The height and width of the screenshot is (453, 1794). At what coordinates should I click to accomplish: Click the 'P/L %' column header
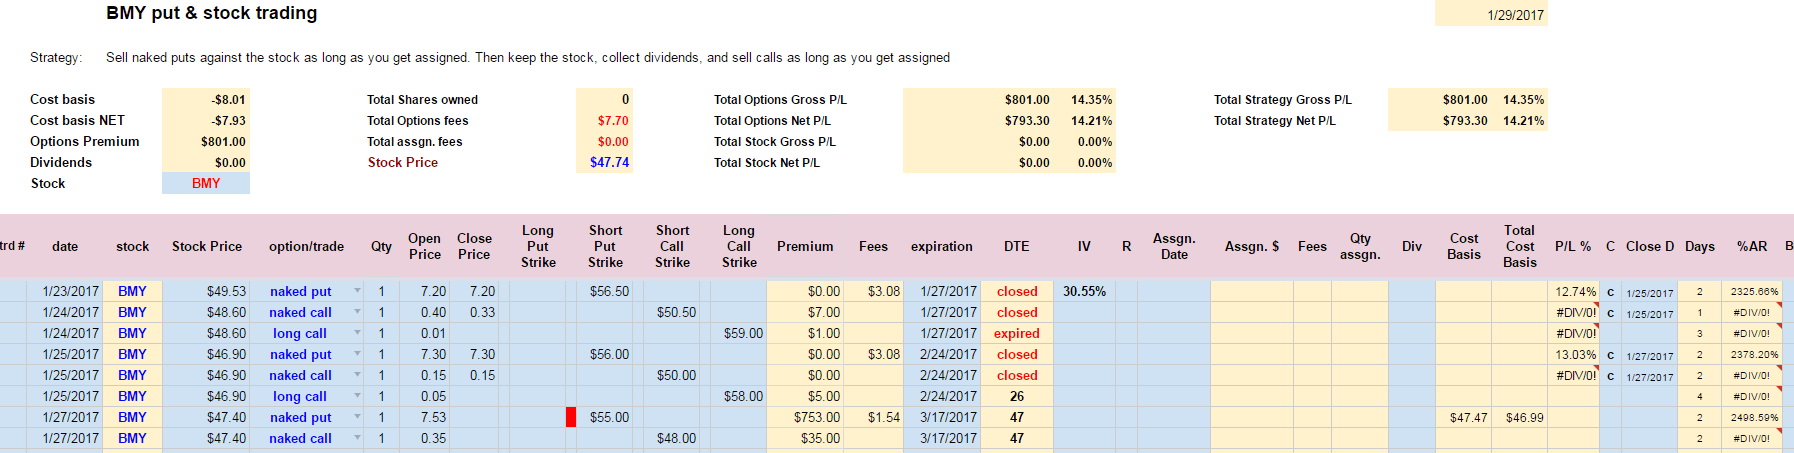(x=1573, y=246)
